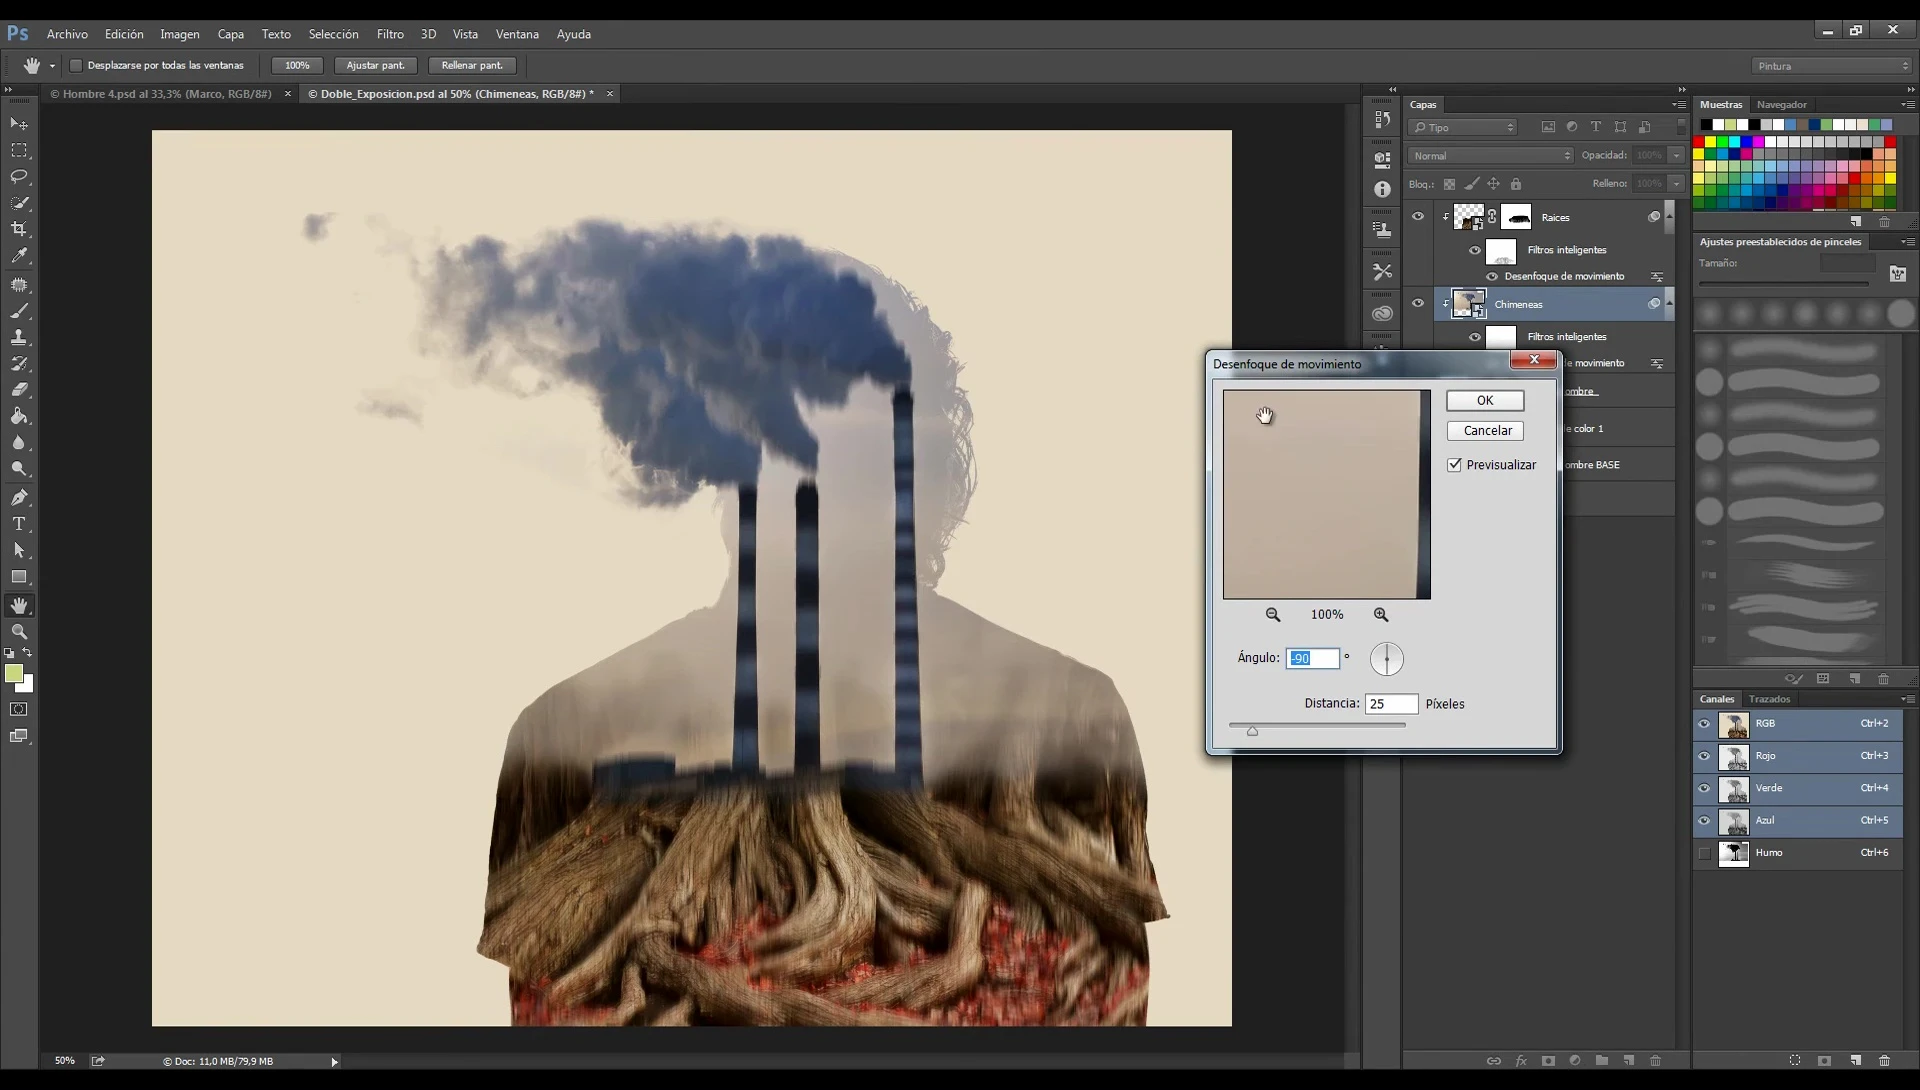Toggle Quick Mask mode icon
Image resolution: width=1920 pixels, height=1090 pixels.
pyautogui.click(x=19, y=709)
